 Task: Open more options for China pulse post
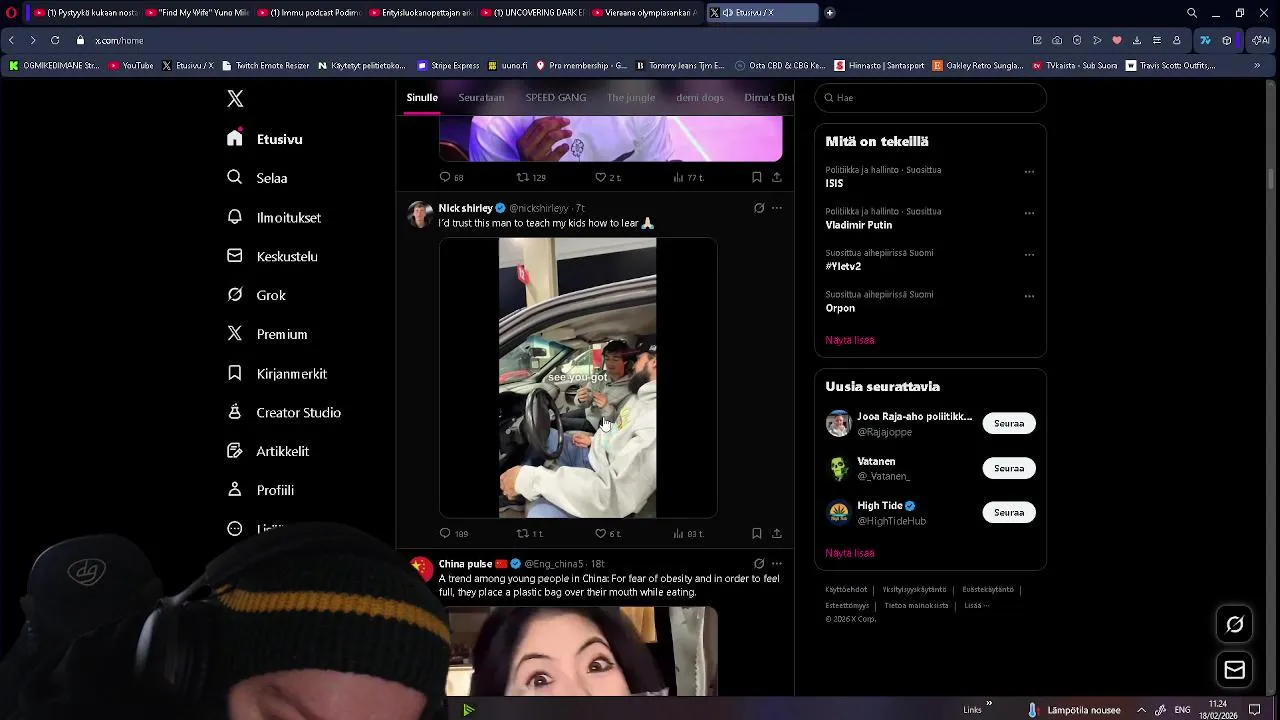tap(777, 564)
